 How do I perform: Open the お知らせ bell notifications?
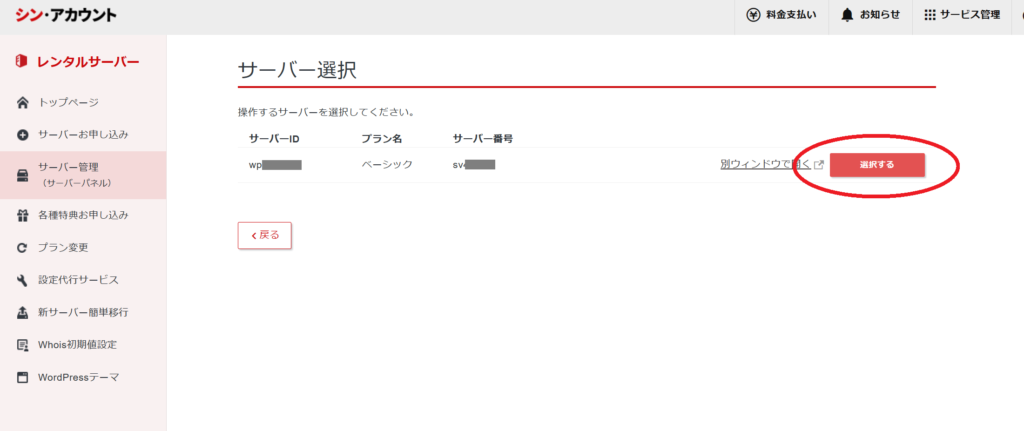pos(870,15)
